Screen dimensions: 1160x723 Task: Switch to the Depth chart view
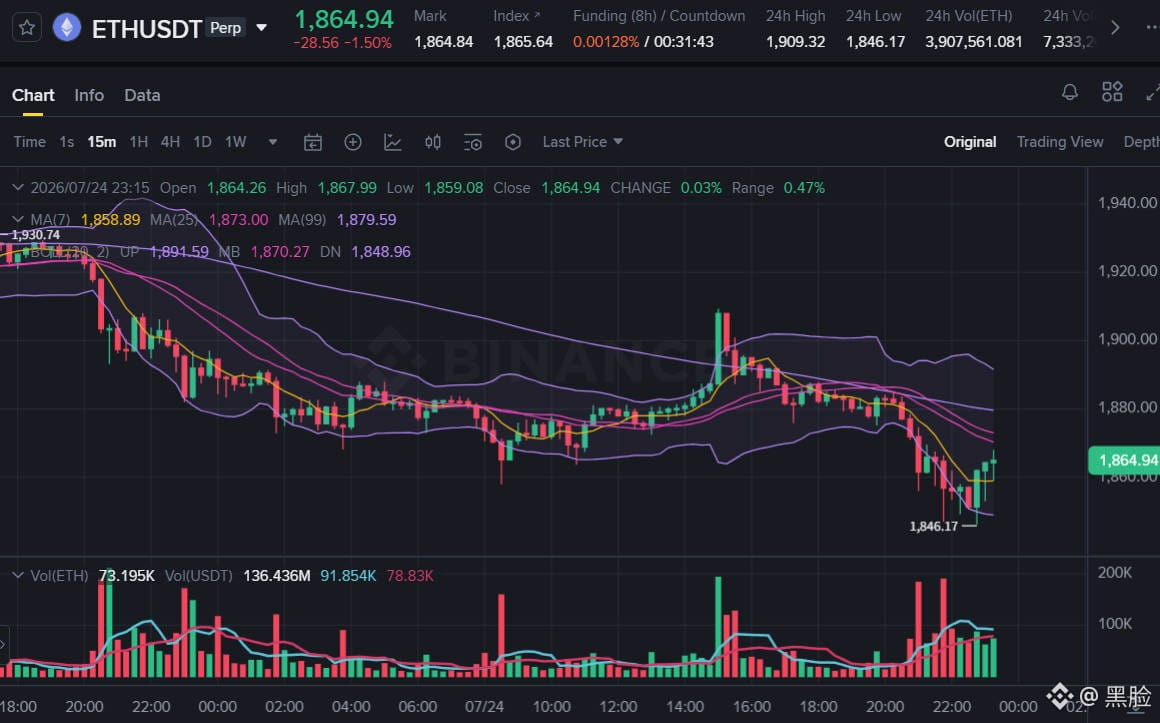coord(1142,141)
